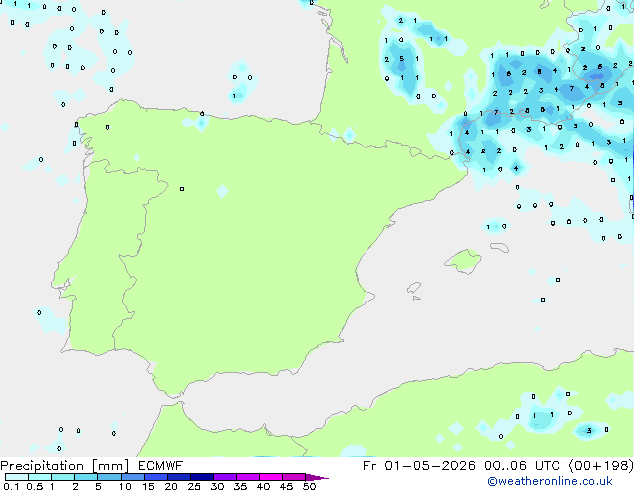Click the "(00+198)" forecast hour text
Screen dimensions: 634x490
coord(601,466)
